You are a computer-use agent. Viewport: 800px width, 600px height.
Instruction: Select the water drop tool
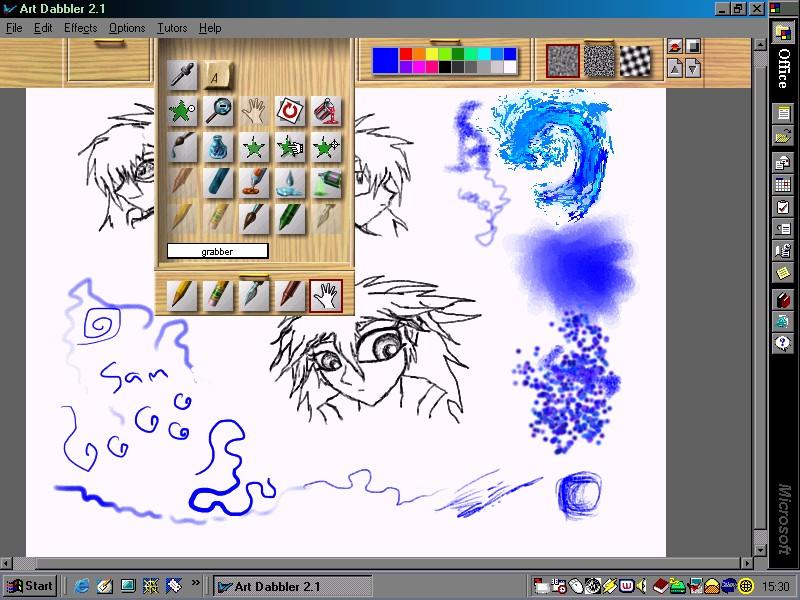pyautogui.click(x=290, y=183)
